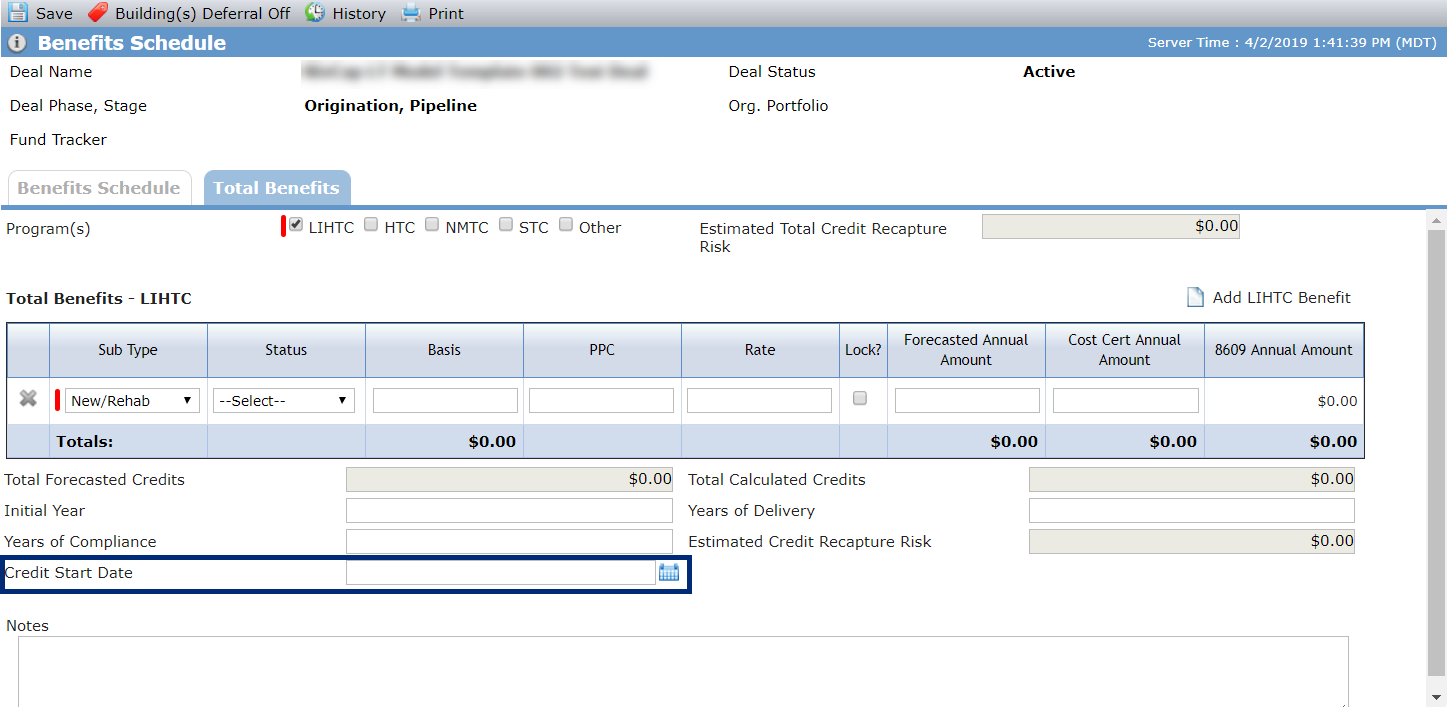Check the Lock? checkbox in benefit row
The image size is (1447, 707).
pyautogui.click(x=860, y=398)
